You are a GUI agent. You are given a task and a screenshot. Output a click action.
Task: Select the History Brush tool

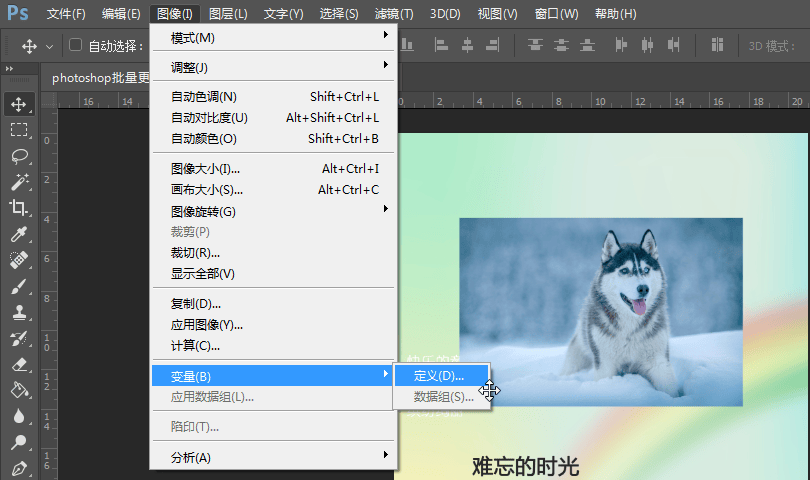pyautogui.click(x=19, y=338)
